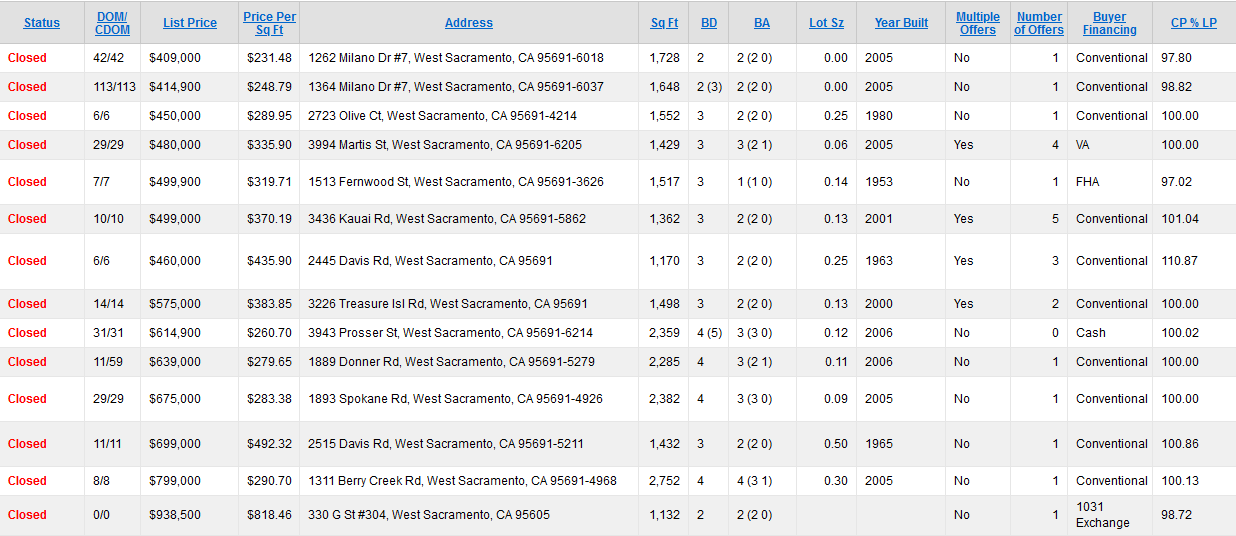The height and width of the screenshot is (536, 1236).
Task: Click CP % LP value 110.87
Action: pyautogui.click(x=1180, y=261)
